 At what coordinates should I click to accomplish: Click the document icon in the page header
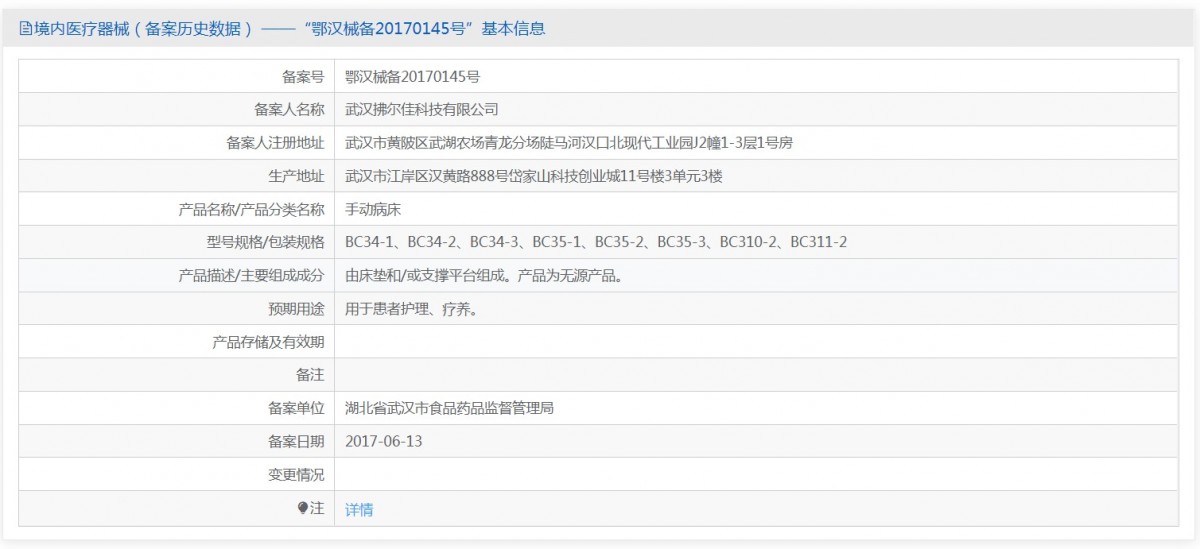[25, 29]
